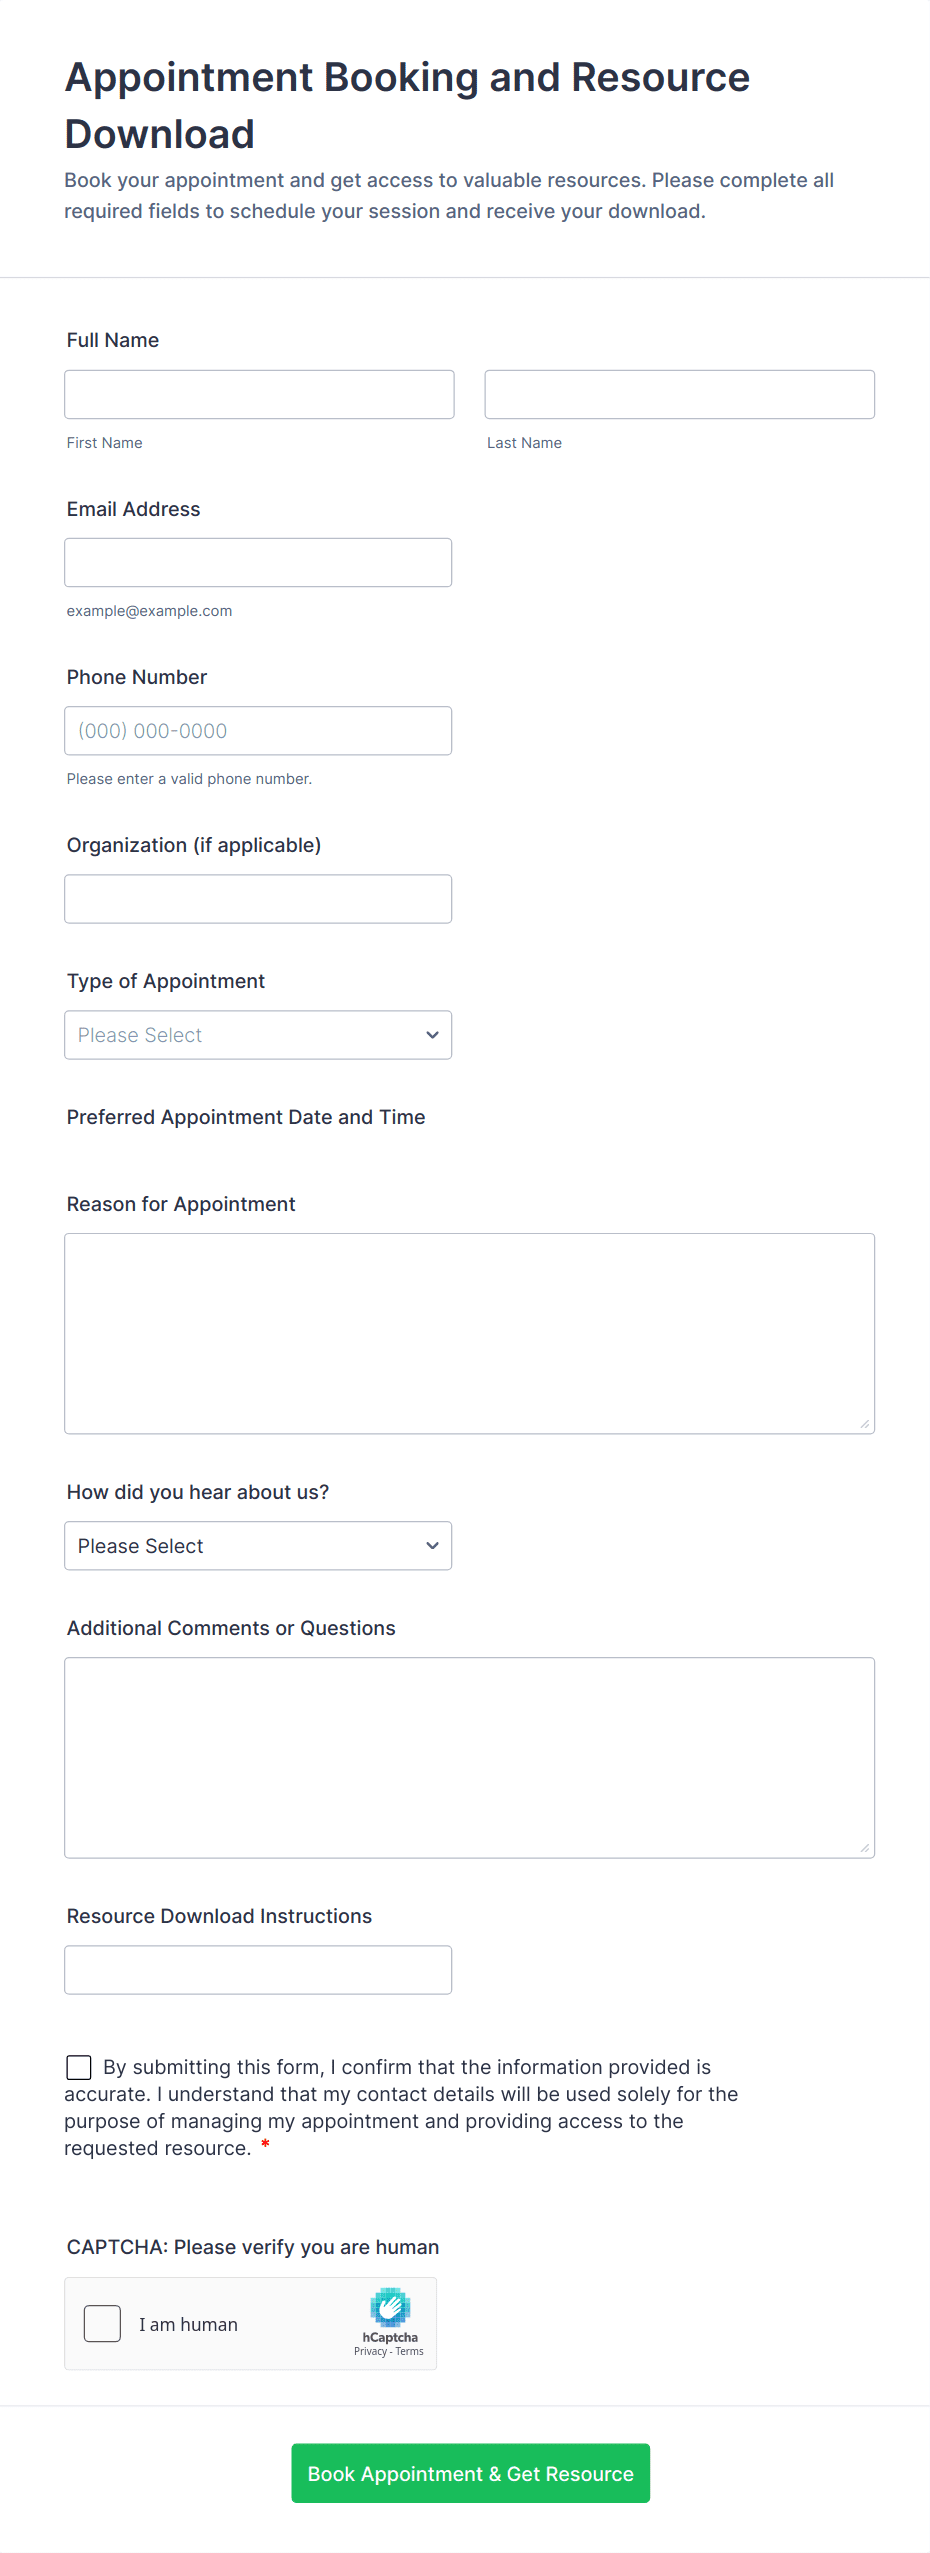This screenshot has width=930, height=2553.
Task: Click into the Last Name field
Action: coord(679,395)
